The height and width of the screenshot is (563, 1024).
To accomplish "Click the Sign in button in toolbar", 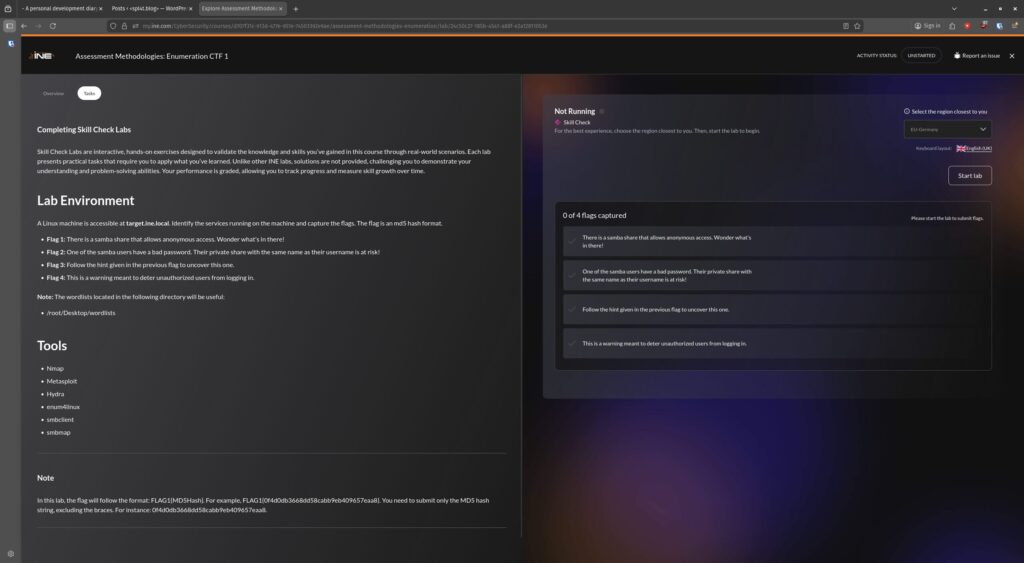I will pyautogui.click(x=927, y=25).
